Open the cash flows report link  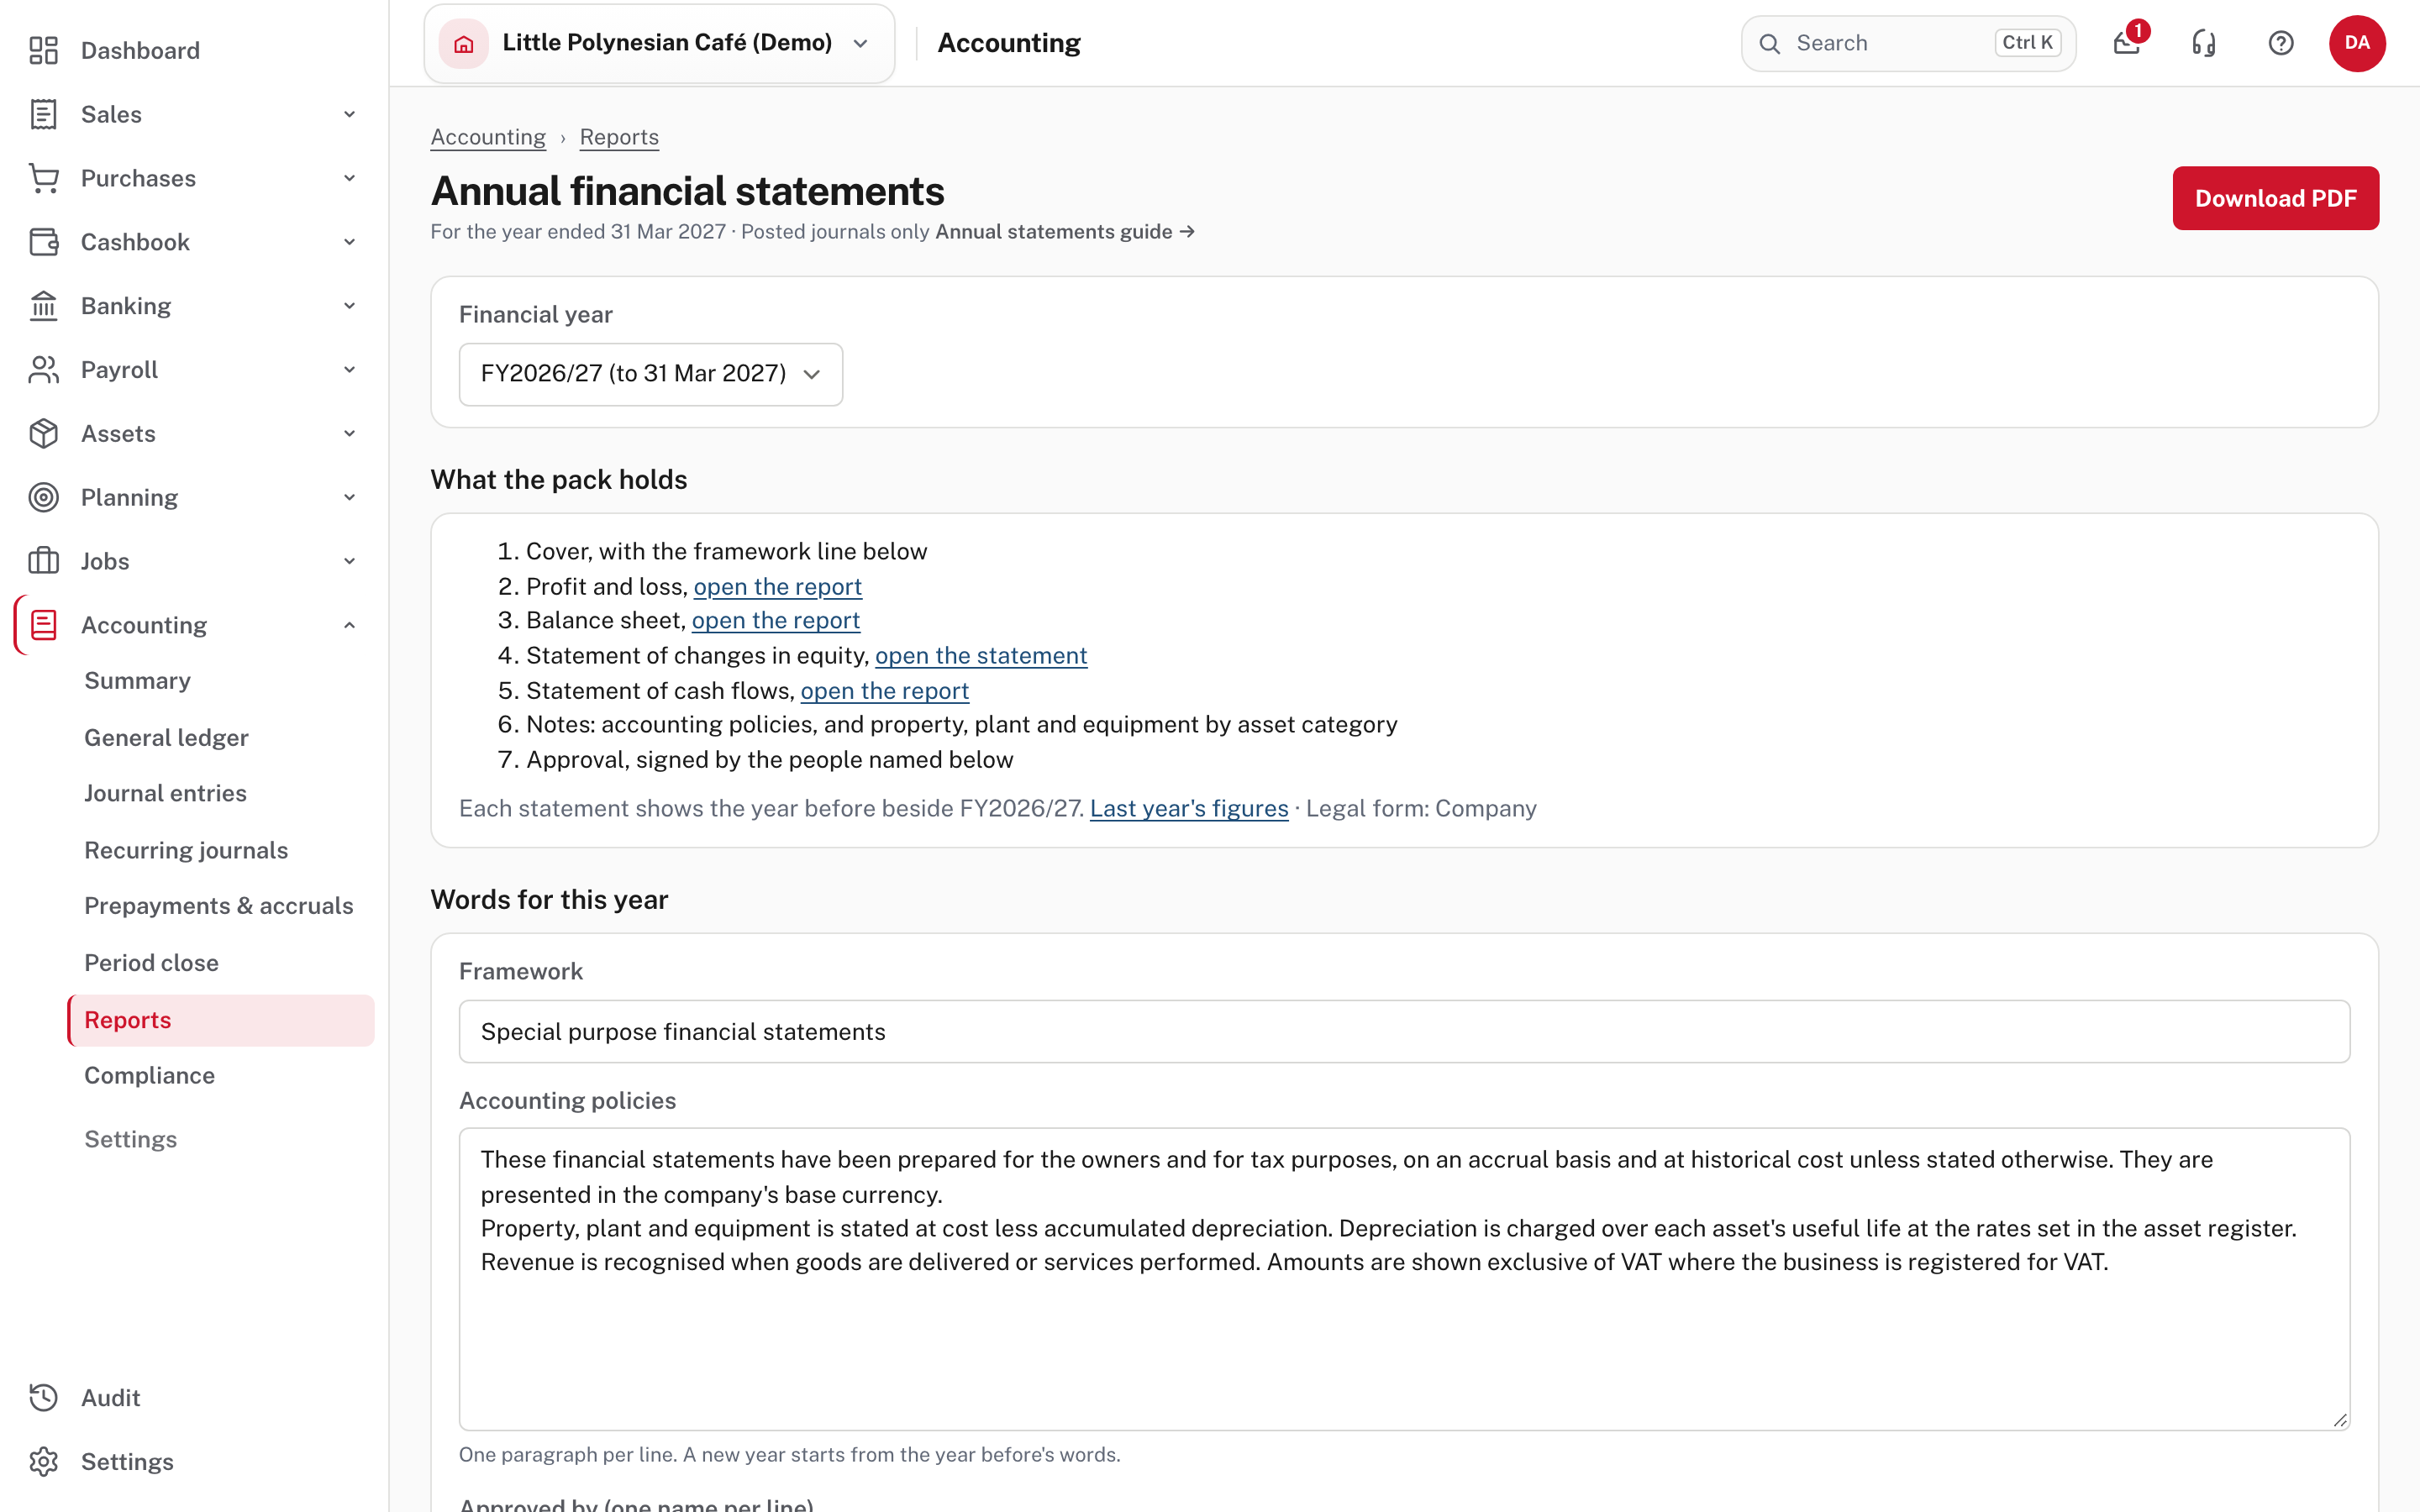point(884,690)
